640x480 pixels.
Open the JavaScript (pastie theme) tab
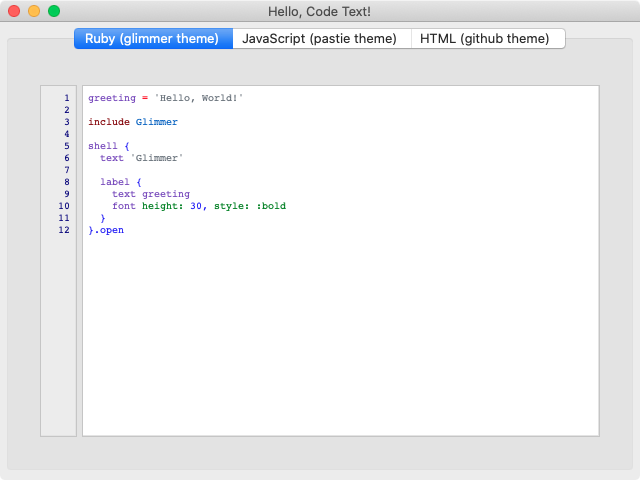(322, 39)
